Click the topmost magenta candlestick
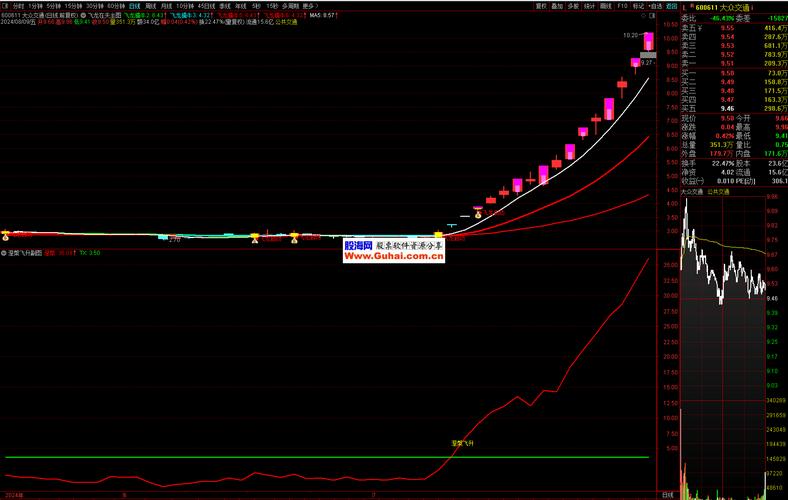 click(649, 41)
